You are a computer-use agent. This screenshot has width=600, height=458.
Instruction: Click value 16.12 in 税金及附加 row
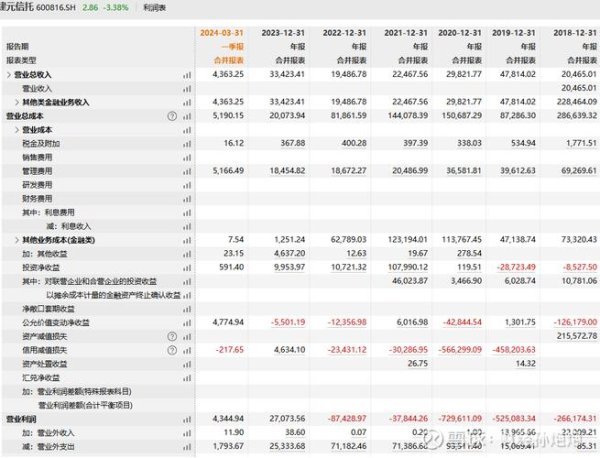[234, 143]
